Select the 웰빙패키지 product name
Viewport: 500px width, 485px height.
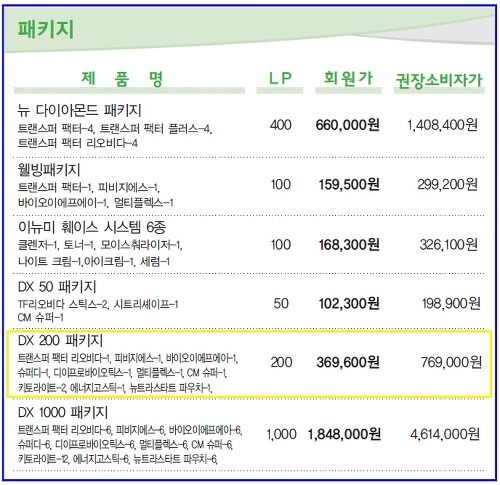pos(49,170)
